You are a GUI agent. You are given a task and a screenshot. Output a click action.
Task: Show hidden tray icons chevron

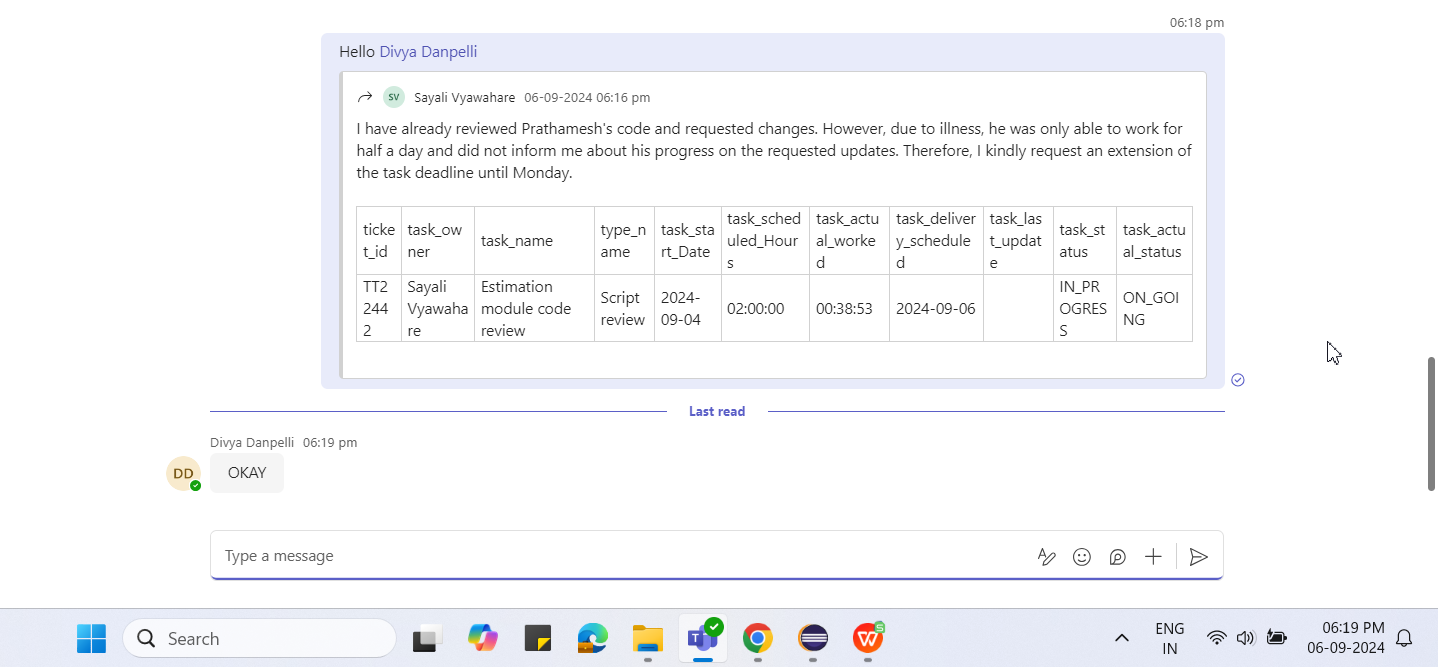pyautogui.click(x=1122, y=638)
